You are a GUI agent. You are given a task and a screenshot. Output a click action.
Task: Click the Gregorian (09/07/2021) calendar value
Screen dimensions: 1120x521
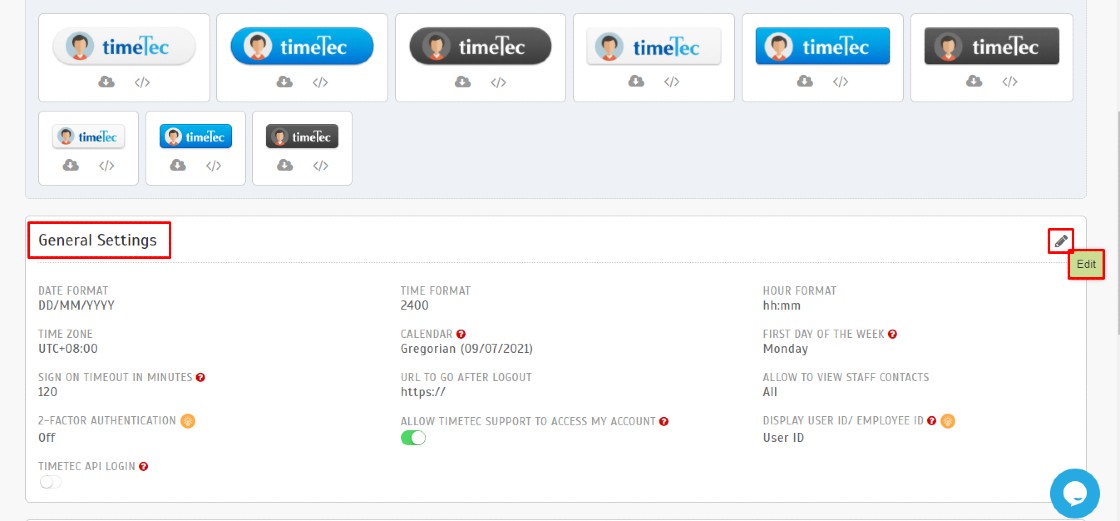point(466,349)
